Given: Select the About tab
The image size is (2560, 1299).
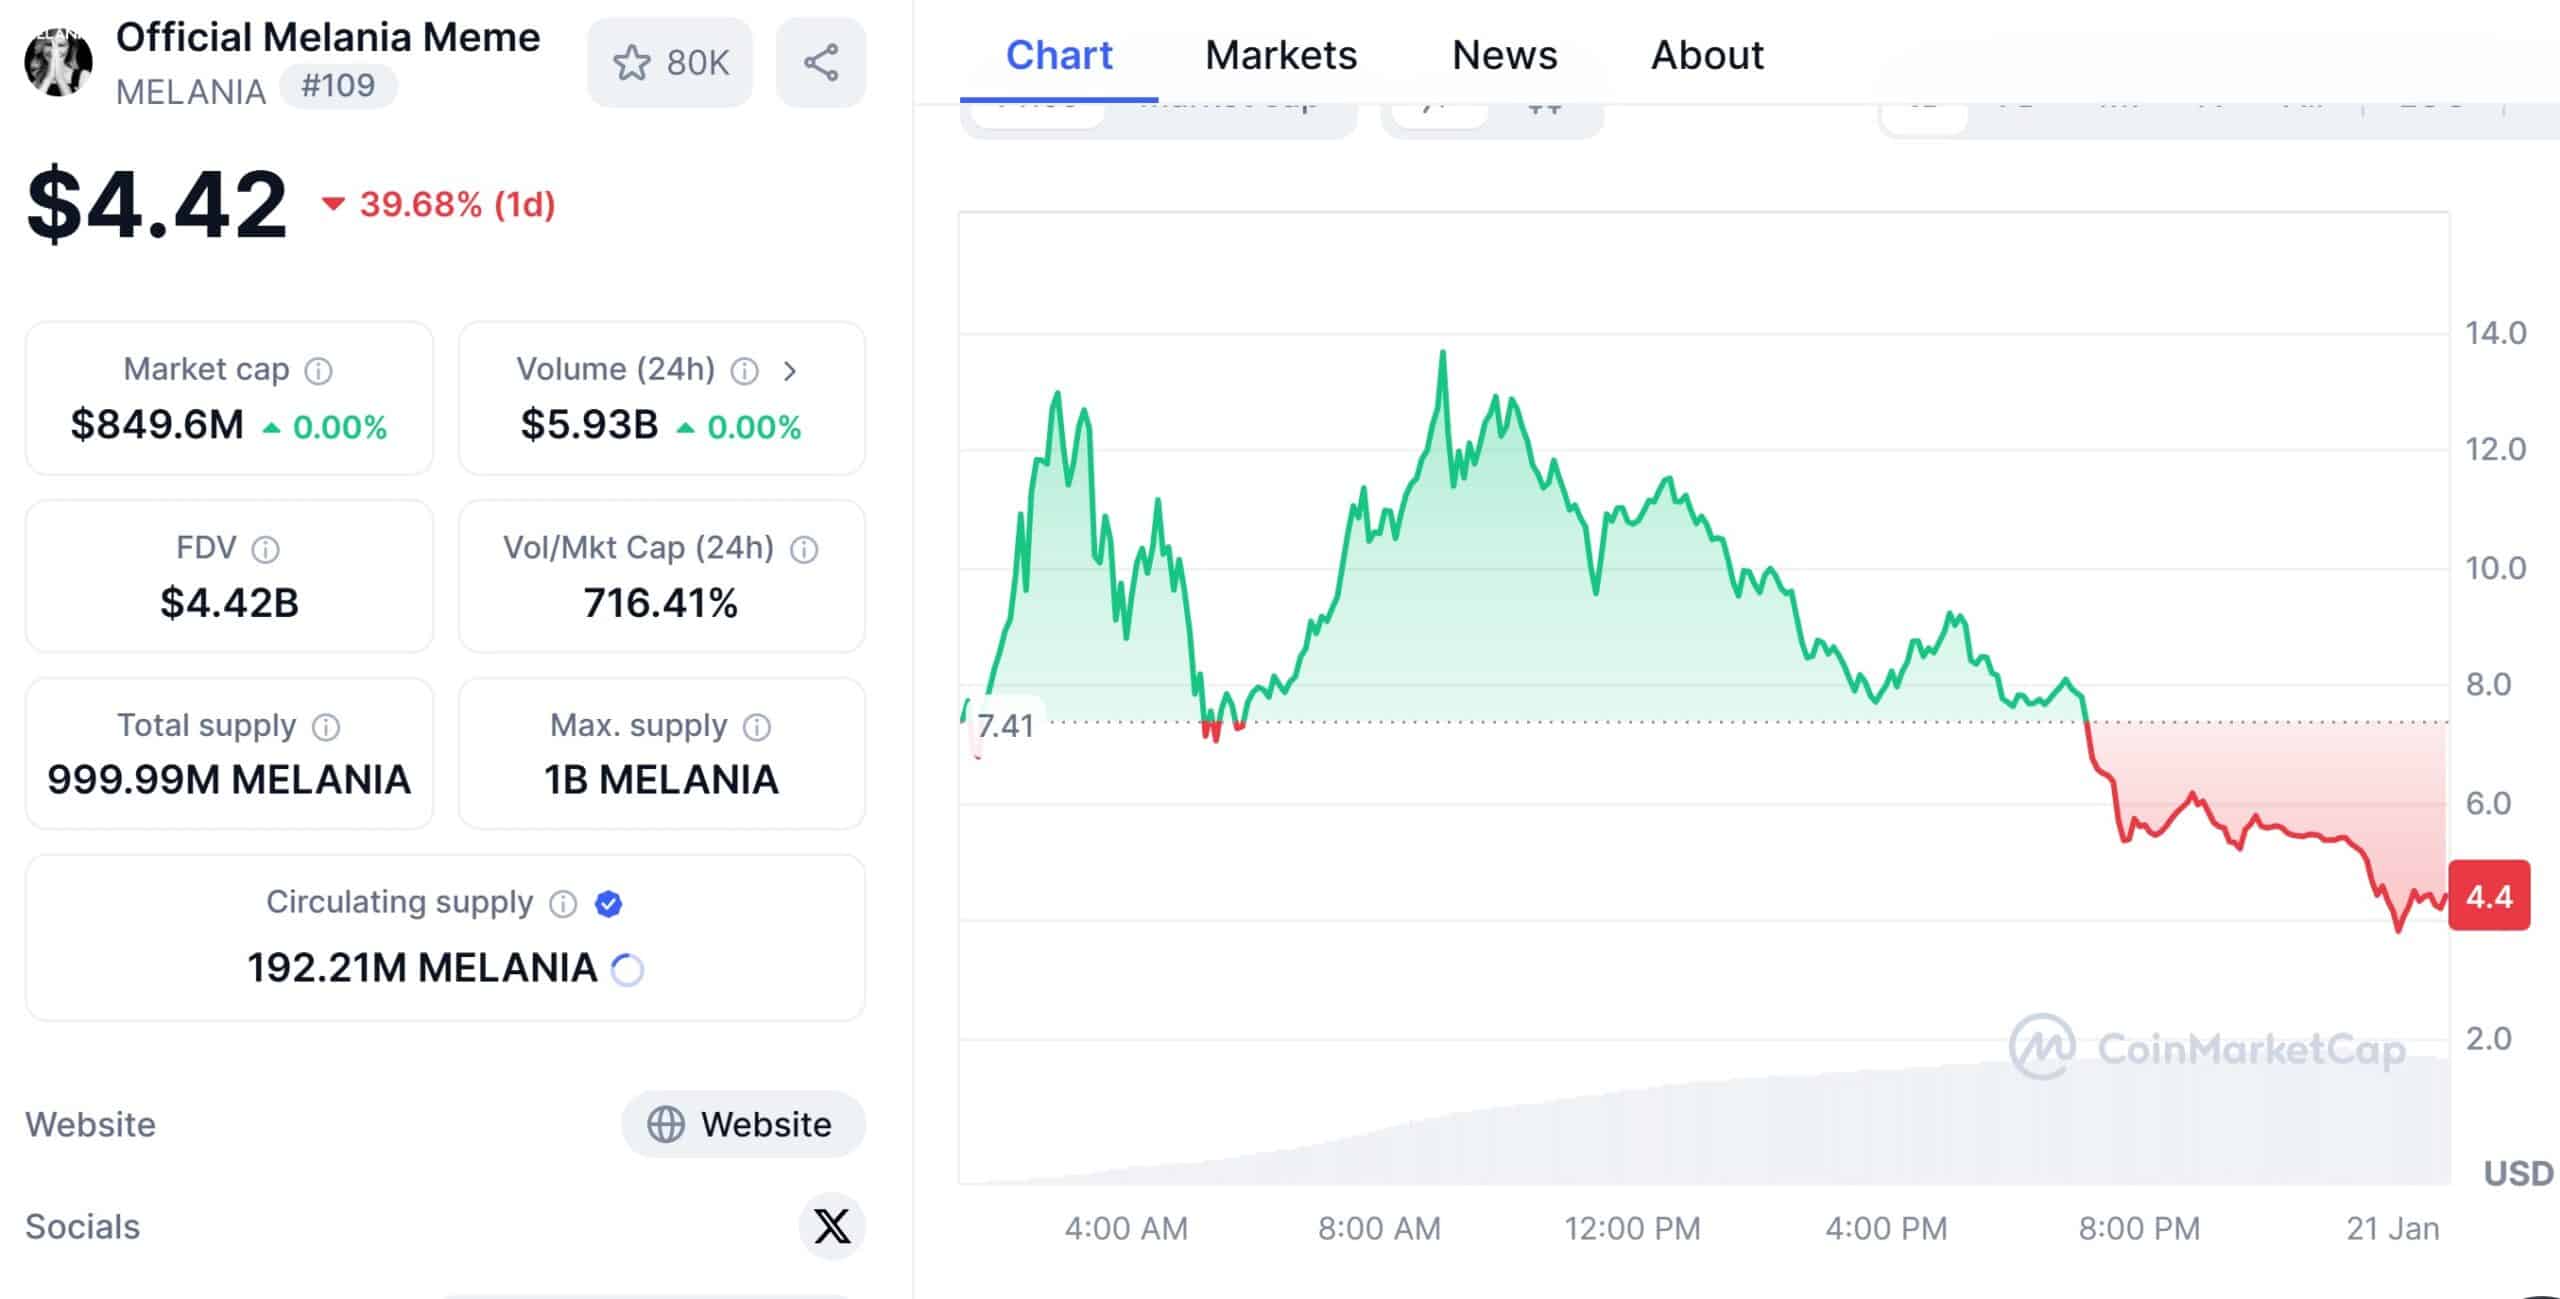Looking at the screenshot, I should pos(1707,55).
